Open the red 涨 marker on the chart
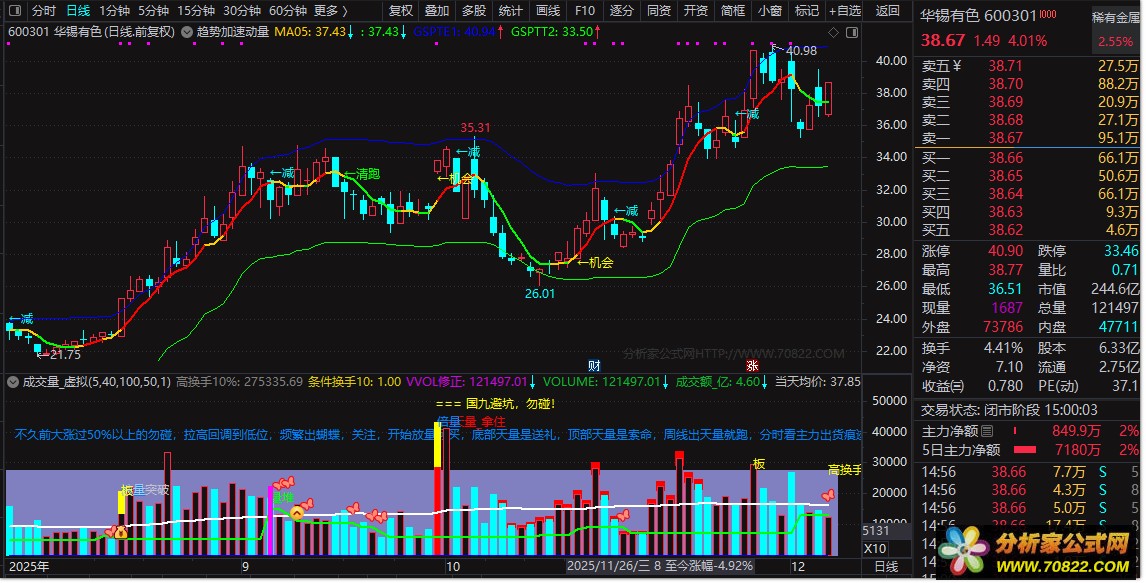Image resolution: width=1146 pixels, height=583 pixels. (752, 365)
